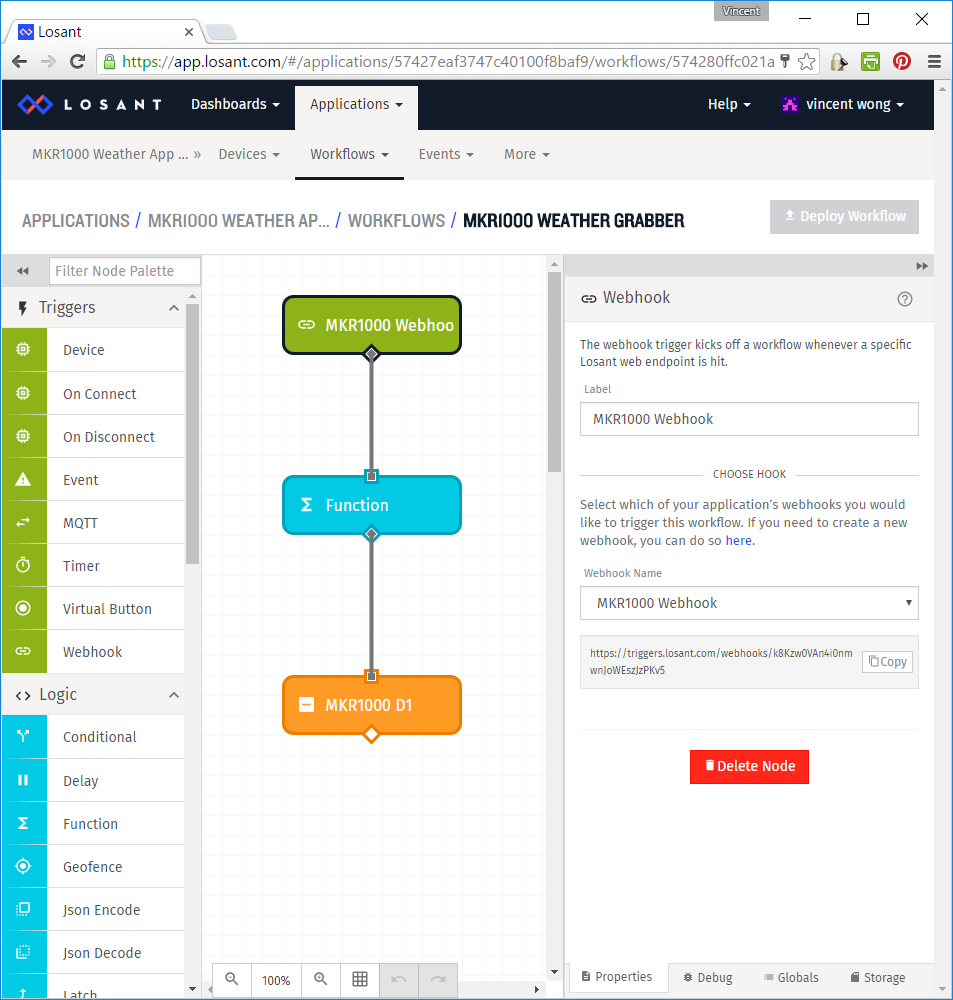This screenshot has height=1000, width=953.
Task: Switch to the Debug tab
Action: click(x=707, y=977)
